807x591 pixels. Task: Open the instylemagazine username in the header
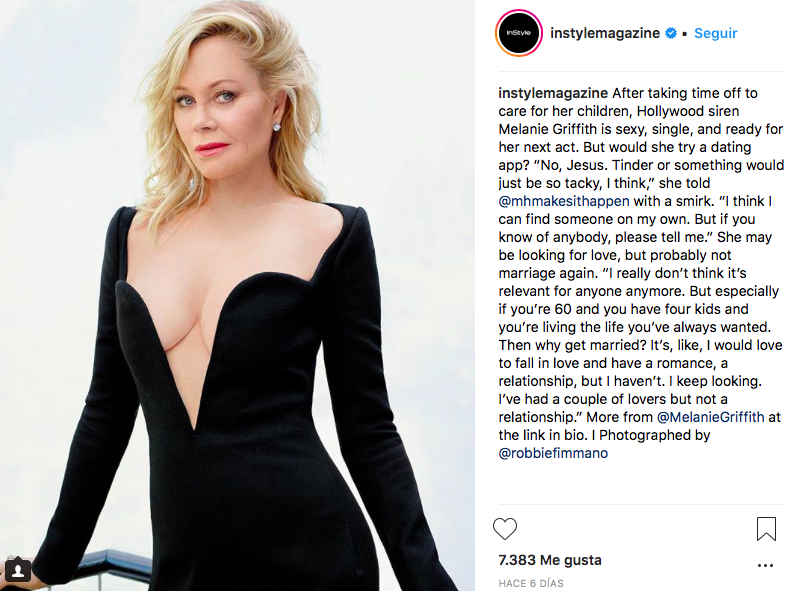(605, 33)
